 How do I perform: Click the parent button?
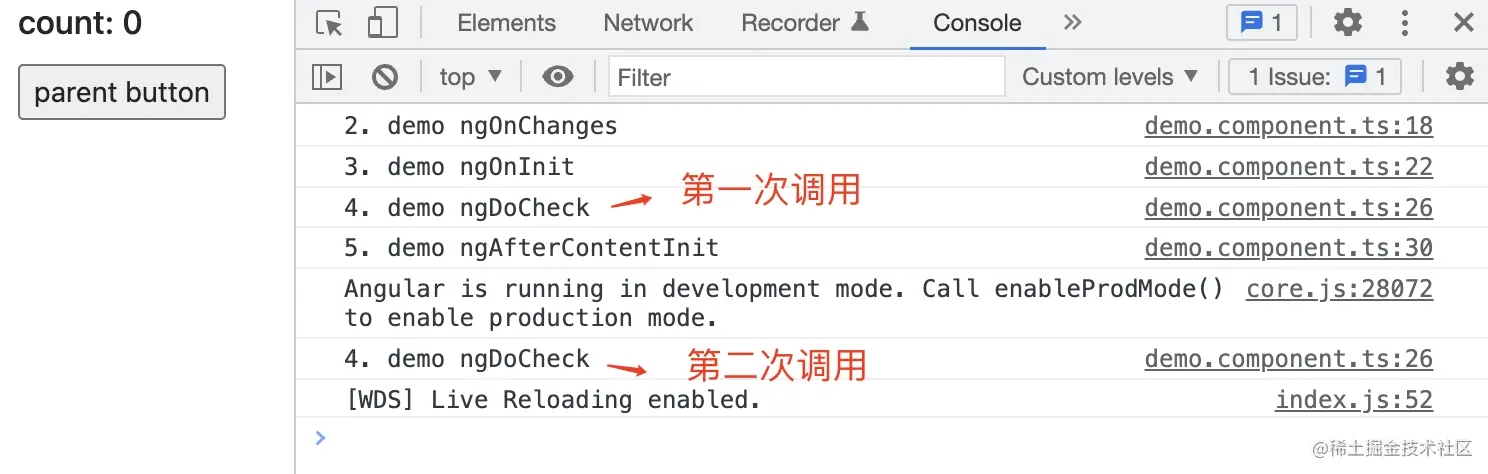122,92
